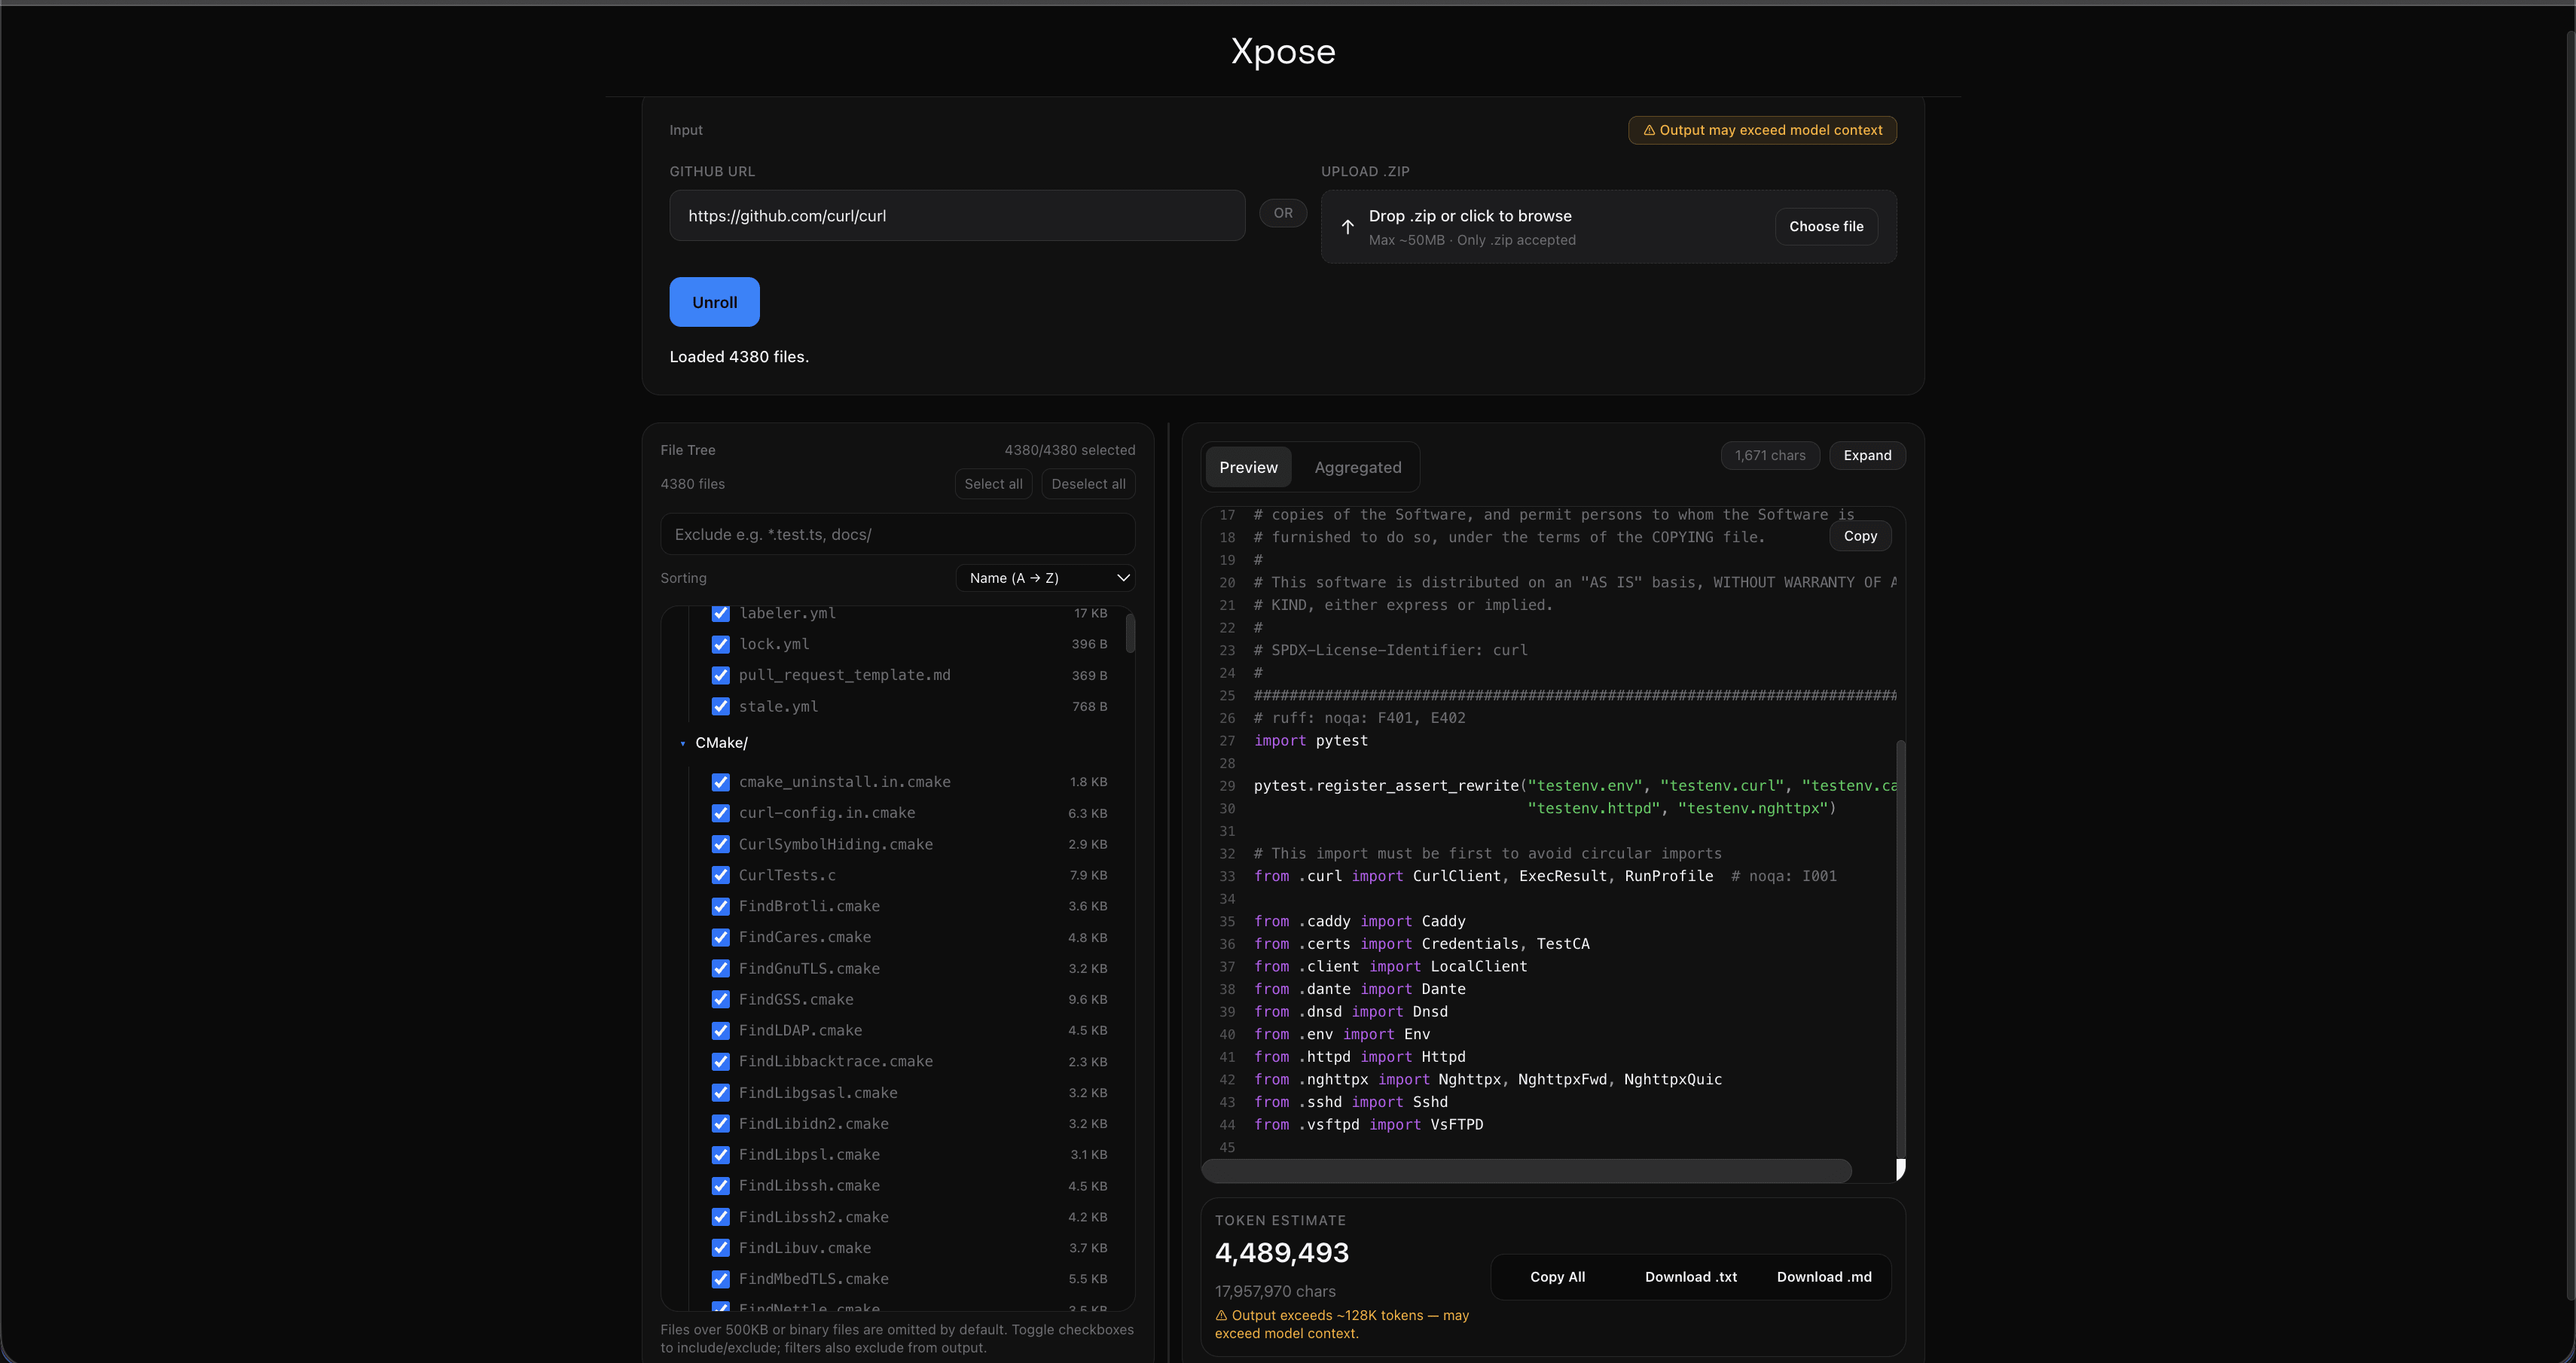Click the Unroll button
The image size is (2576, 1363).
[x=714, y=302]
